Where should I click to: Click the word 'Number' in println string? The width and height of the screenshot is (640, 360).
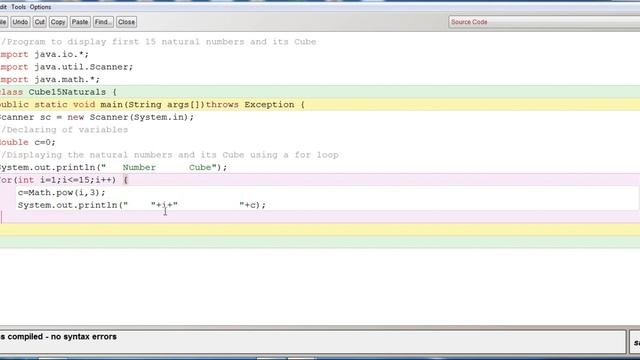(x=139, y=168)
